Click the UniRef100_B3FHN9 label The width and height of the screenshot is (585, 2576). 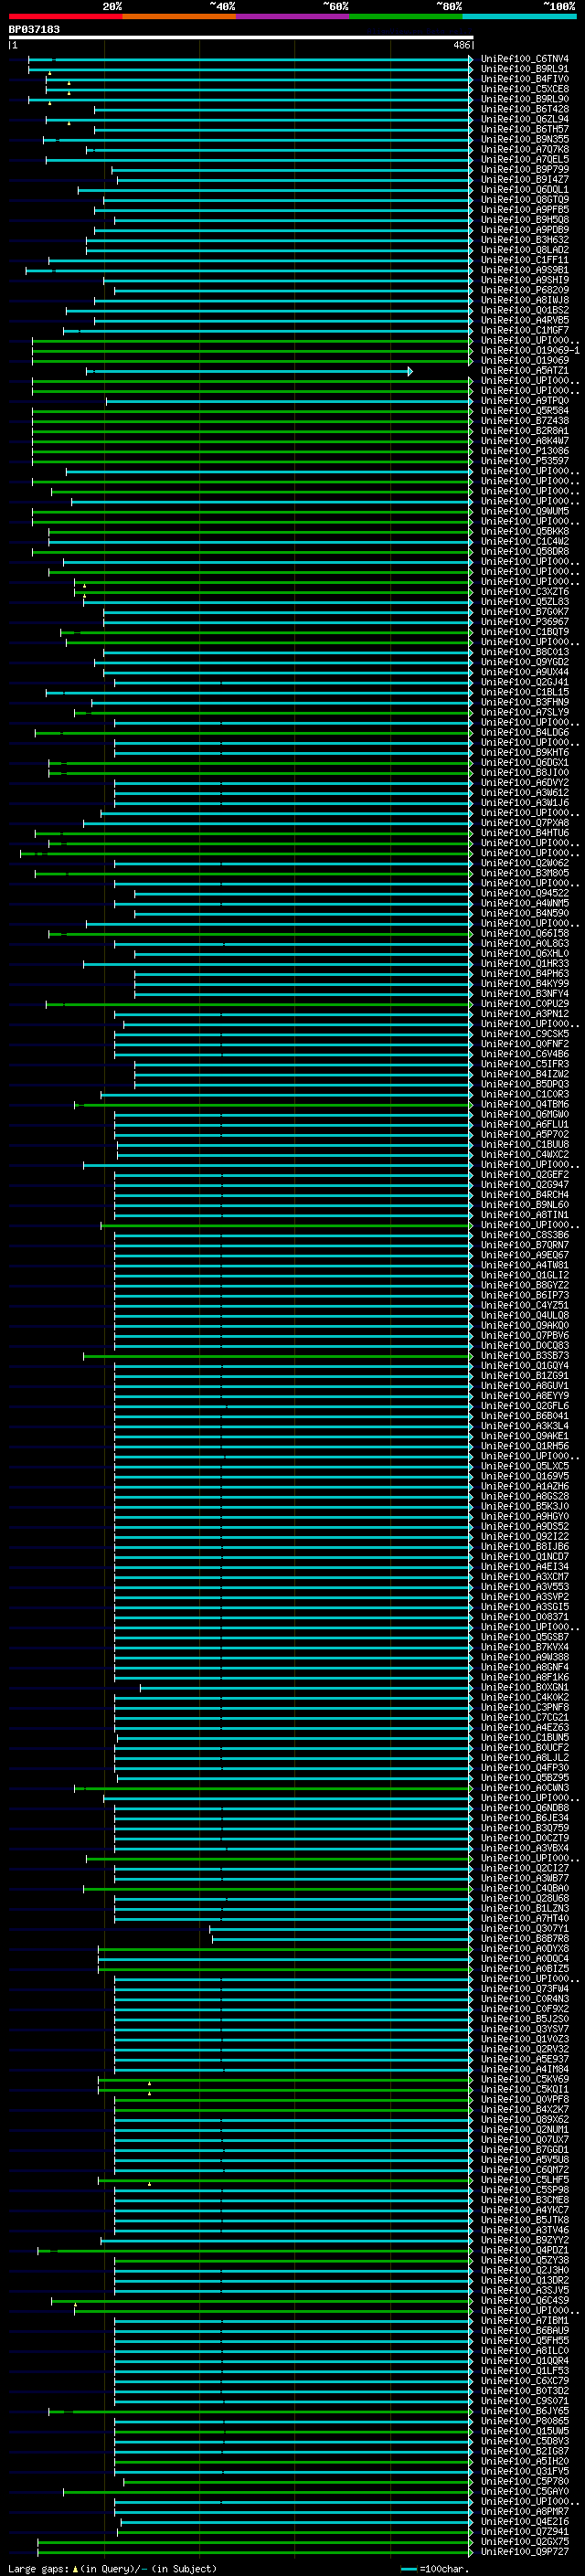[x=524, y=703]
